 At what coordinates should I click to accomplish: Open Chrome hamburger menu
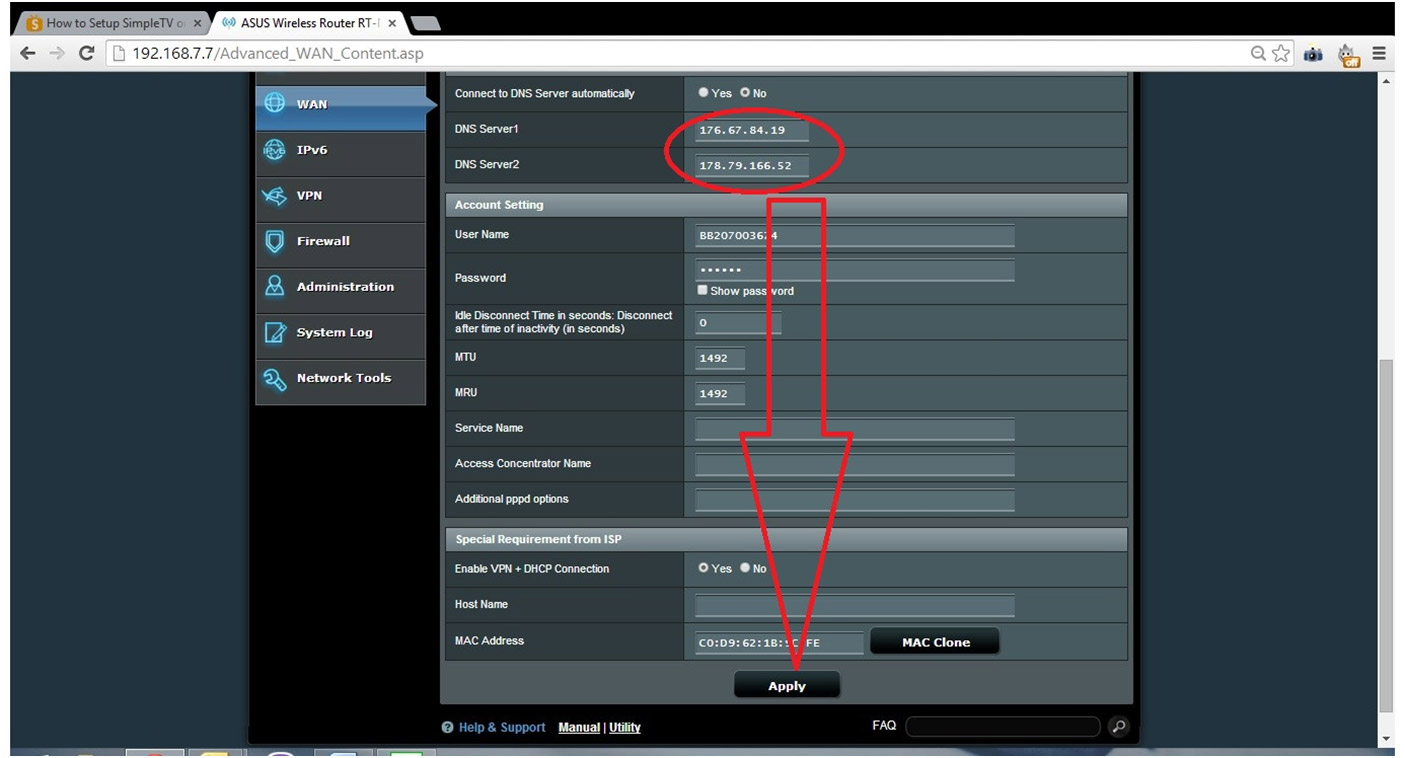click(1379, 54)
